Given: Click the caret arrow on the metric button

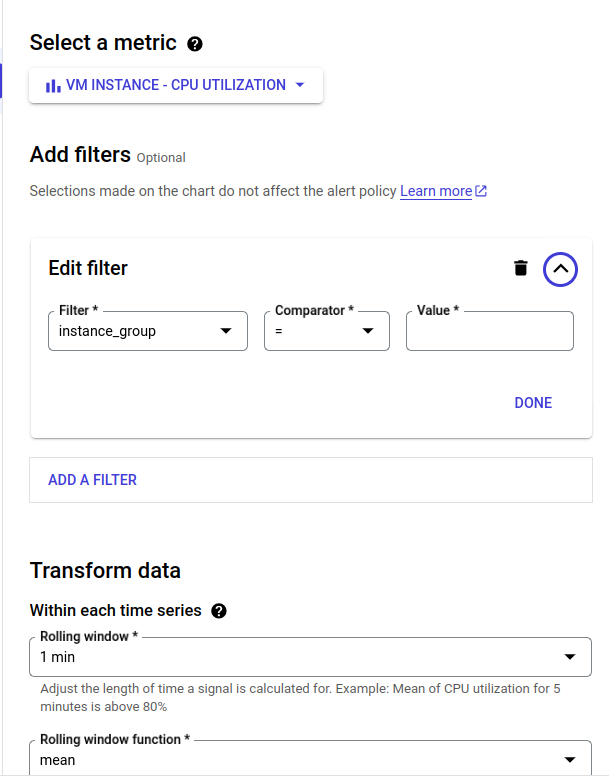Looking at the screenshot, I should coord(300,85).
